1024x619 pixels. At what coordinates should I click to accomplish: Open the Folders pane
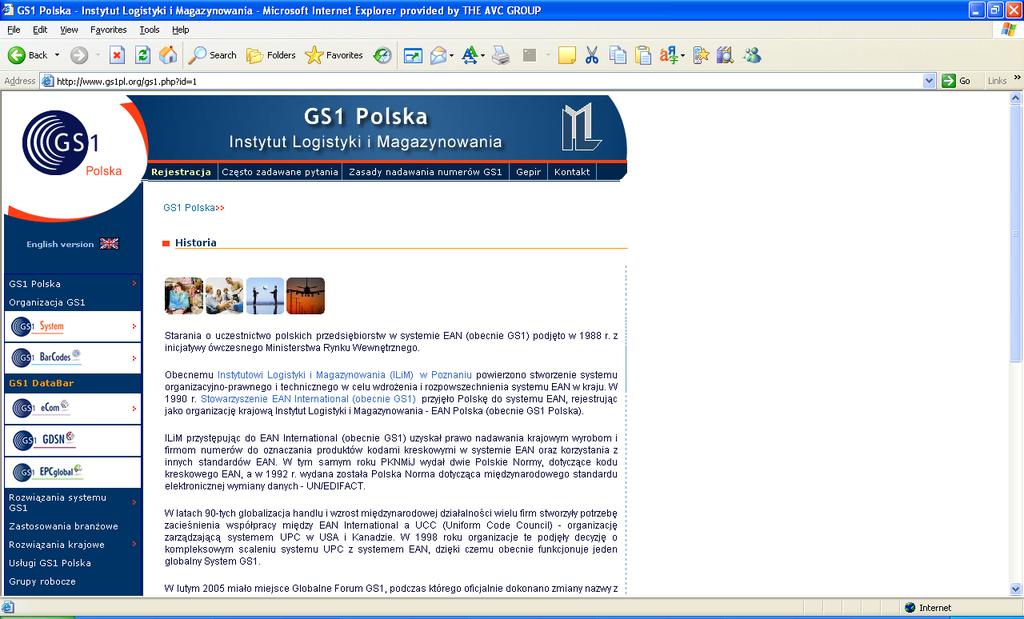271,56
